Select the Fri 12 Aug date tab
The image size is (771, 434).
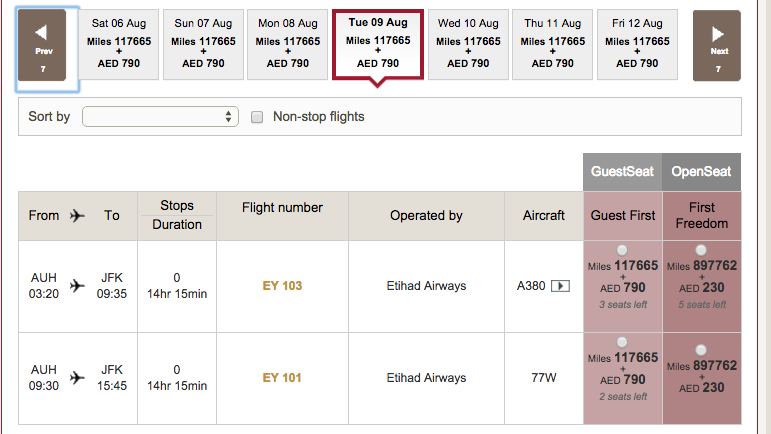(637, 44)
